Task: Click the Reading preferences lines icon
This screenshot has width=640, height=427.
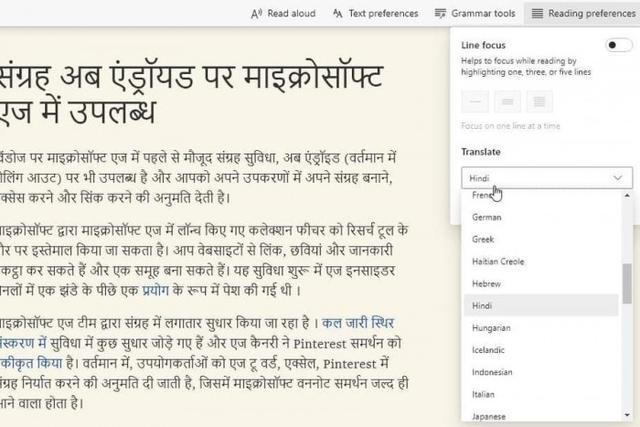Action: pos(537,14)
